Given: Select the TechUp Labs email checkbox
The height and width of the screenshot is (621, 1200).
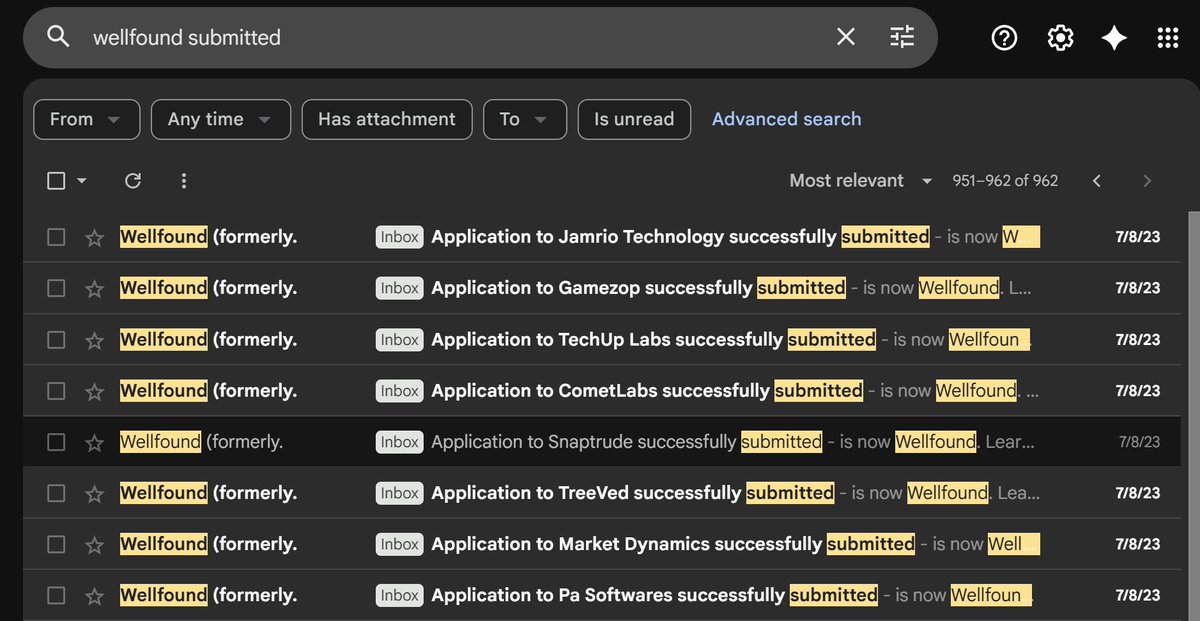Looking at the screenshot, I should [x=56, y=340].
